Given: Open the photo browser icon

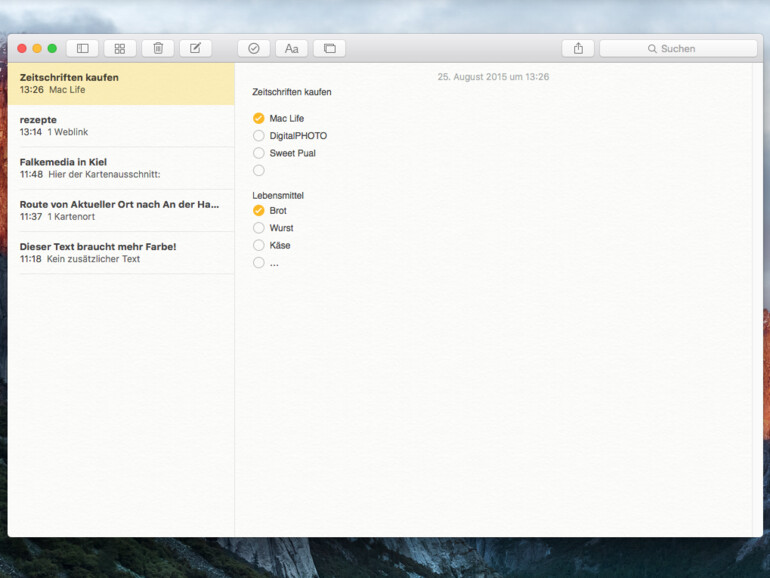Looking at the screenshot, I should (x=329, y=48).
